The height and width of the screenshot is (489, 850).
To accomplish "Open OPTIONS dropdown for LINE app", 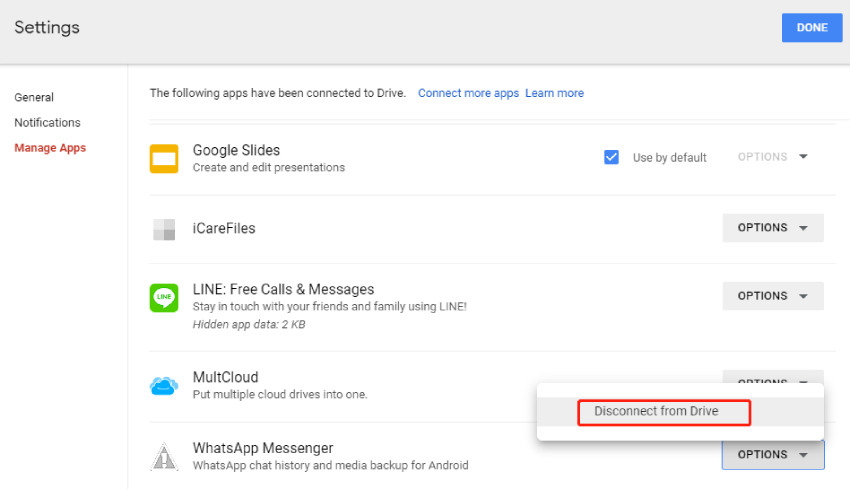I will click(x=772, y=296).
